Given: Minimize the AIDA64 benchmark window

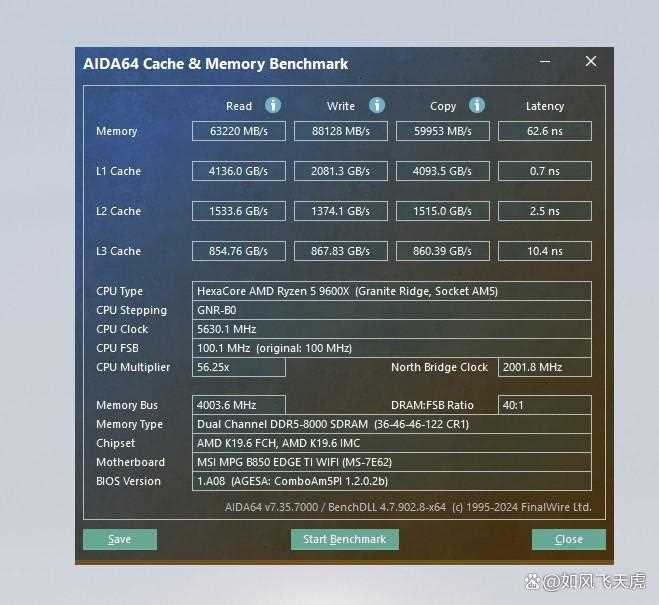Looking at the screenshot, I should [x=545, y=62].
